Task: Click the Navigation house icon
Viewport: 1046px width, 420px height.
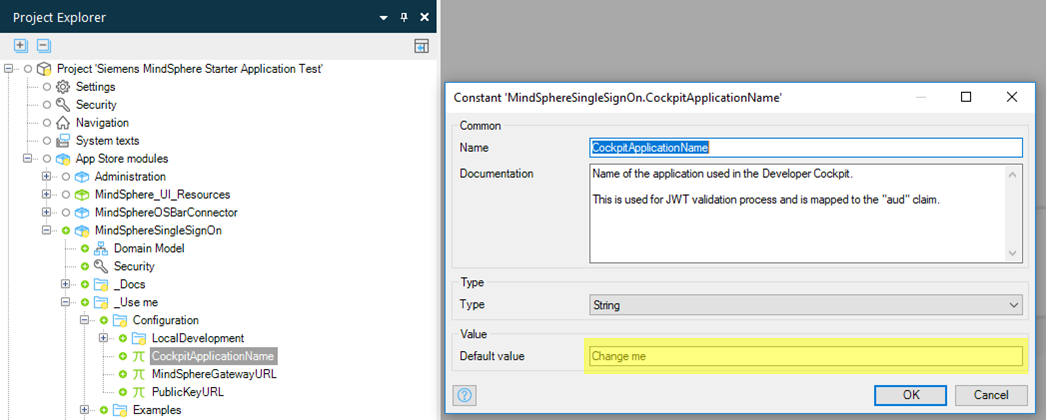Action: coord(63,123)
